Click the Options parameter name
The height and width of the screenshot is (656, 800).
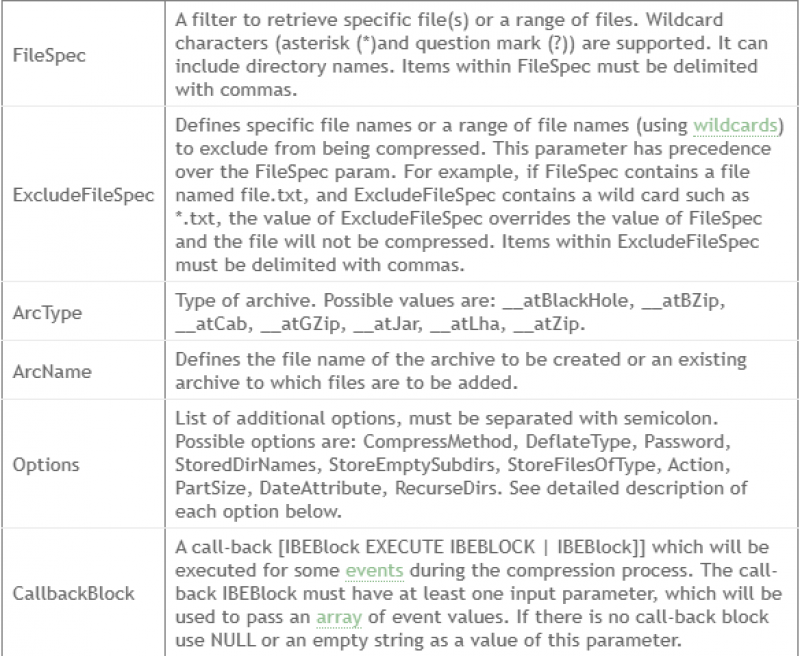[46, 465]
